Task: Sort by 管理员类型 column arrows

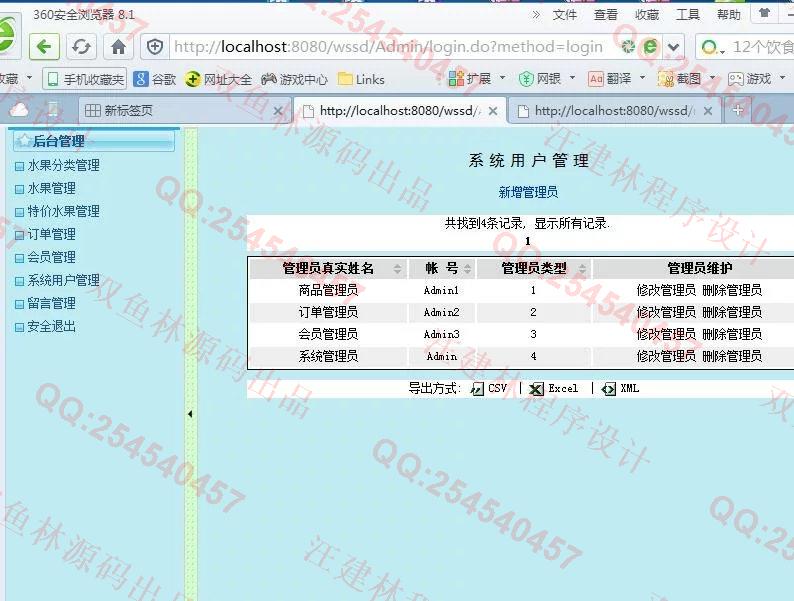Action: (582, 269)
